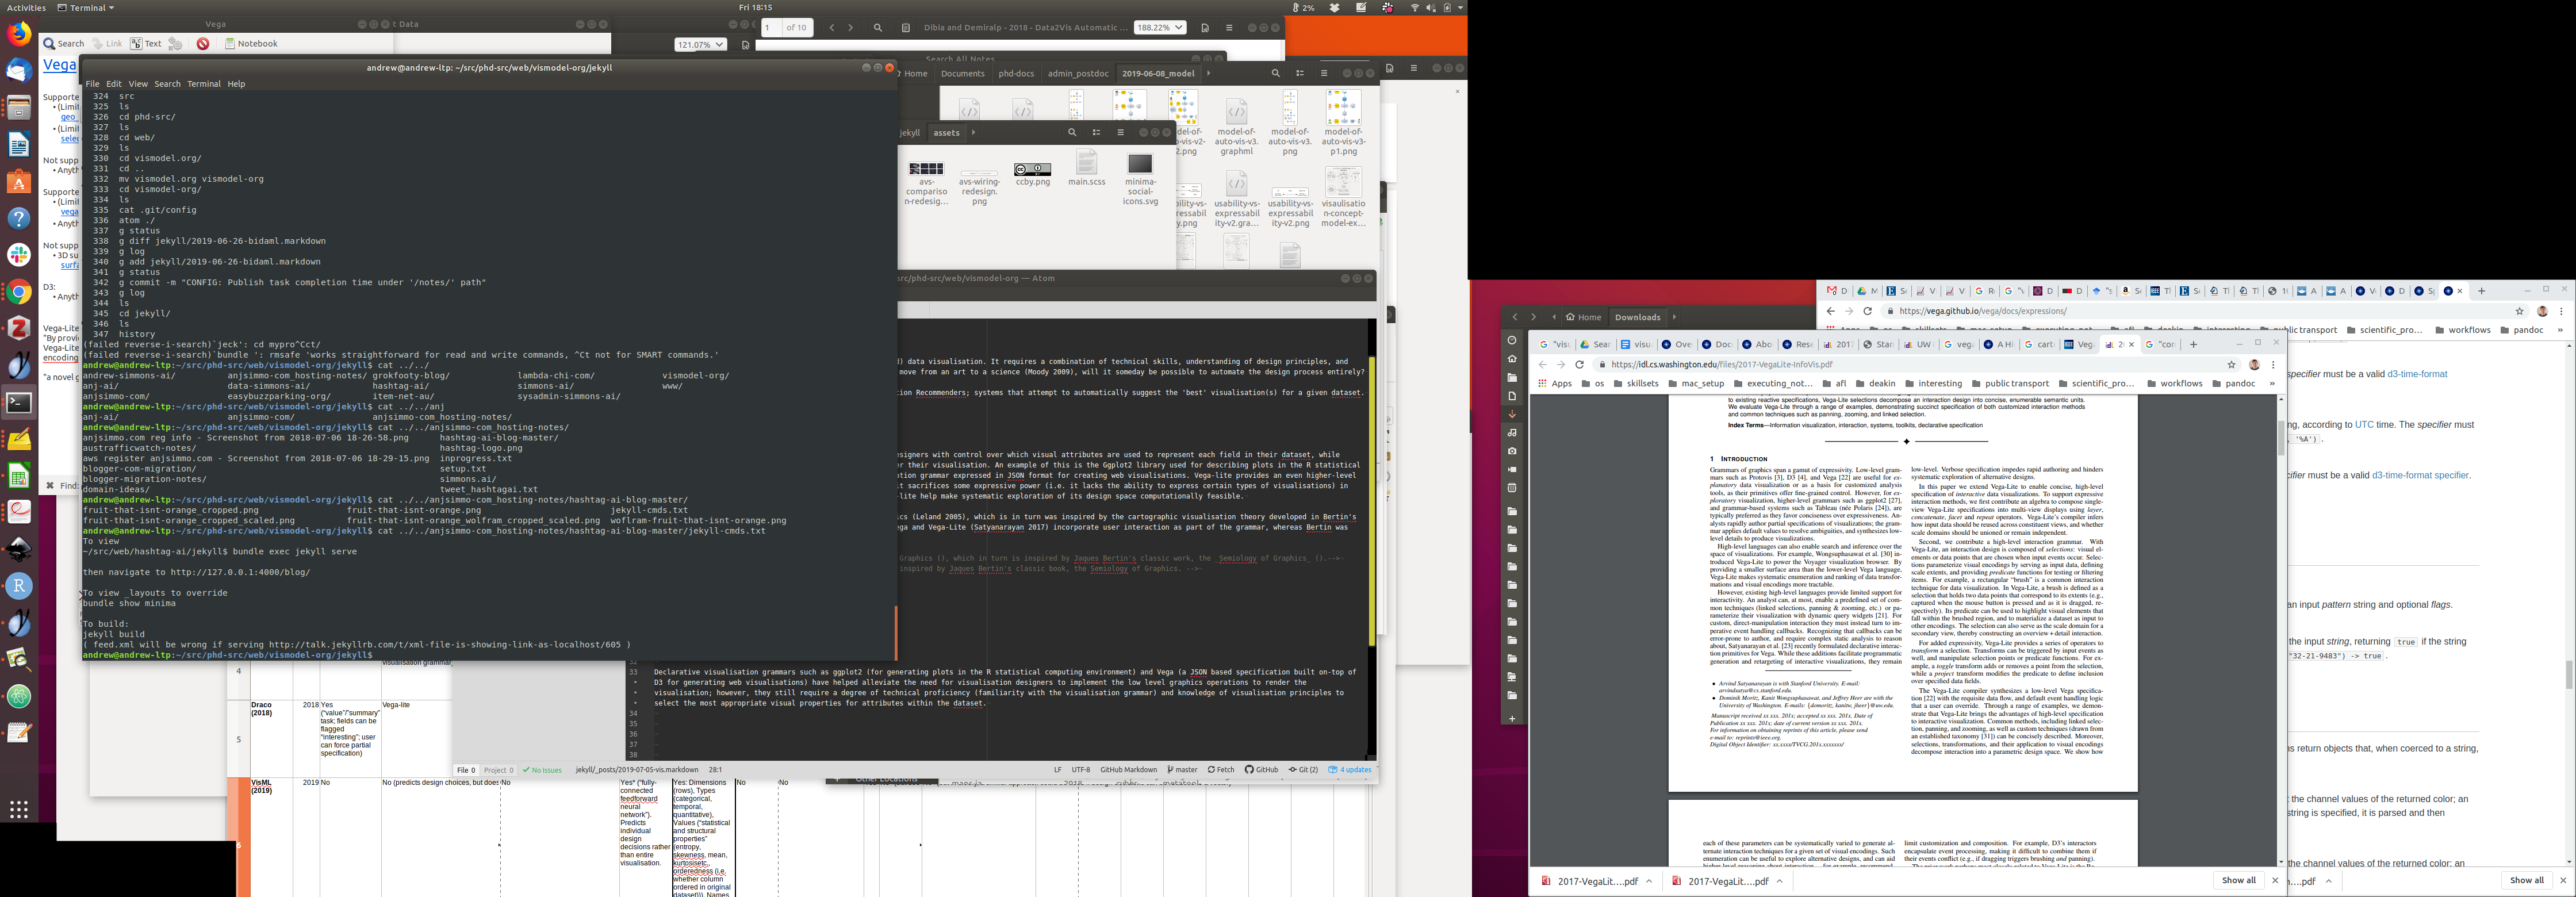Click the 4 updates link in Atom
The width and height of the screenshot is (2576, 897).
click(x=1350, y=770)
